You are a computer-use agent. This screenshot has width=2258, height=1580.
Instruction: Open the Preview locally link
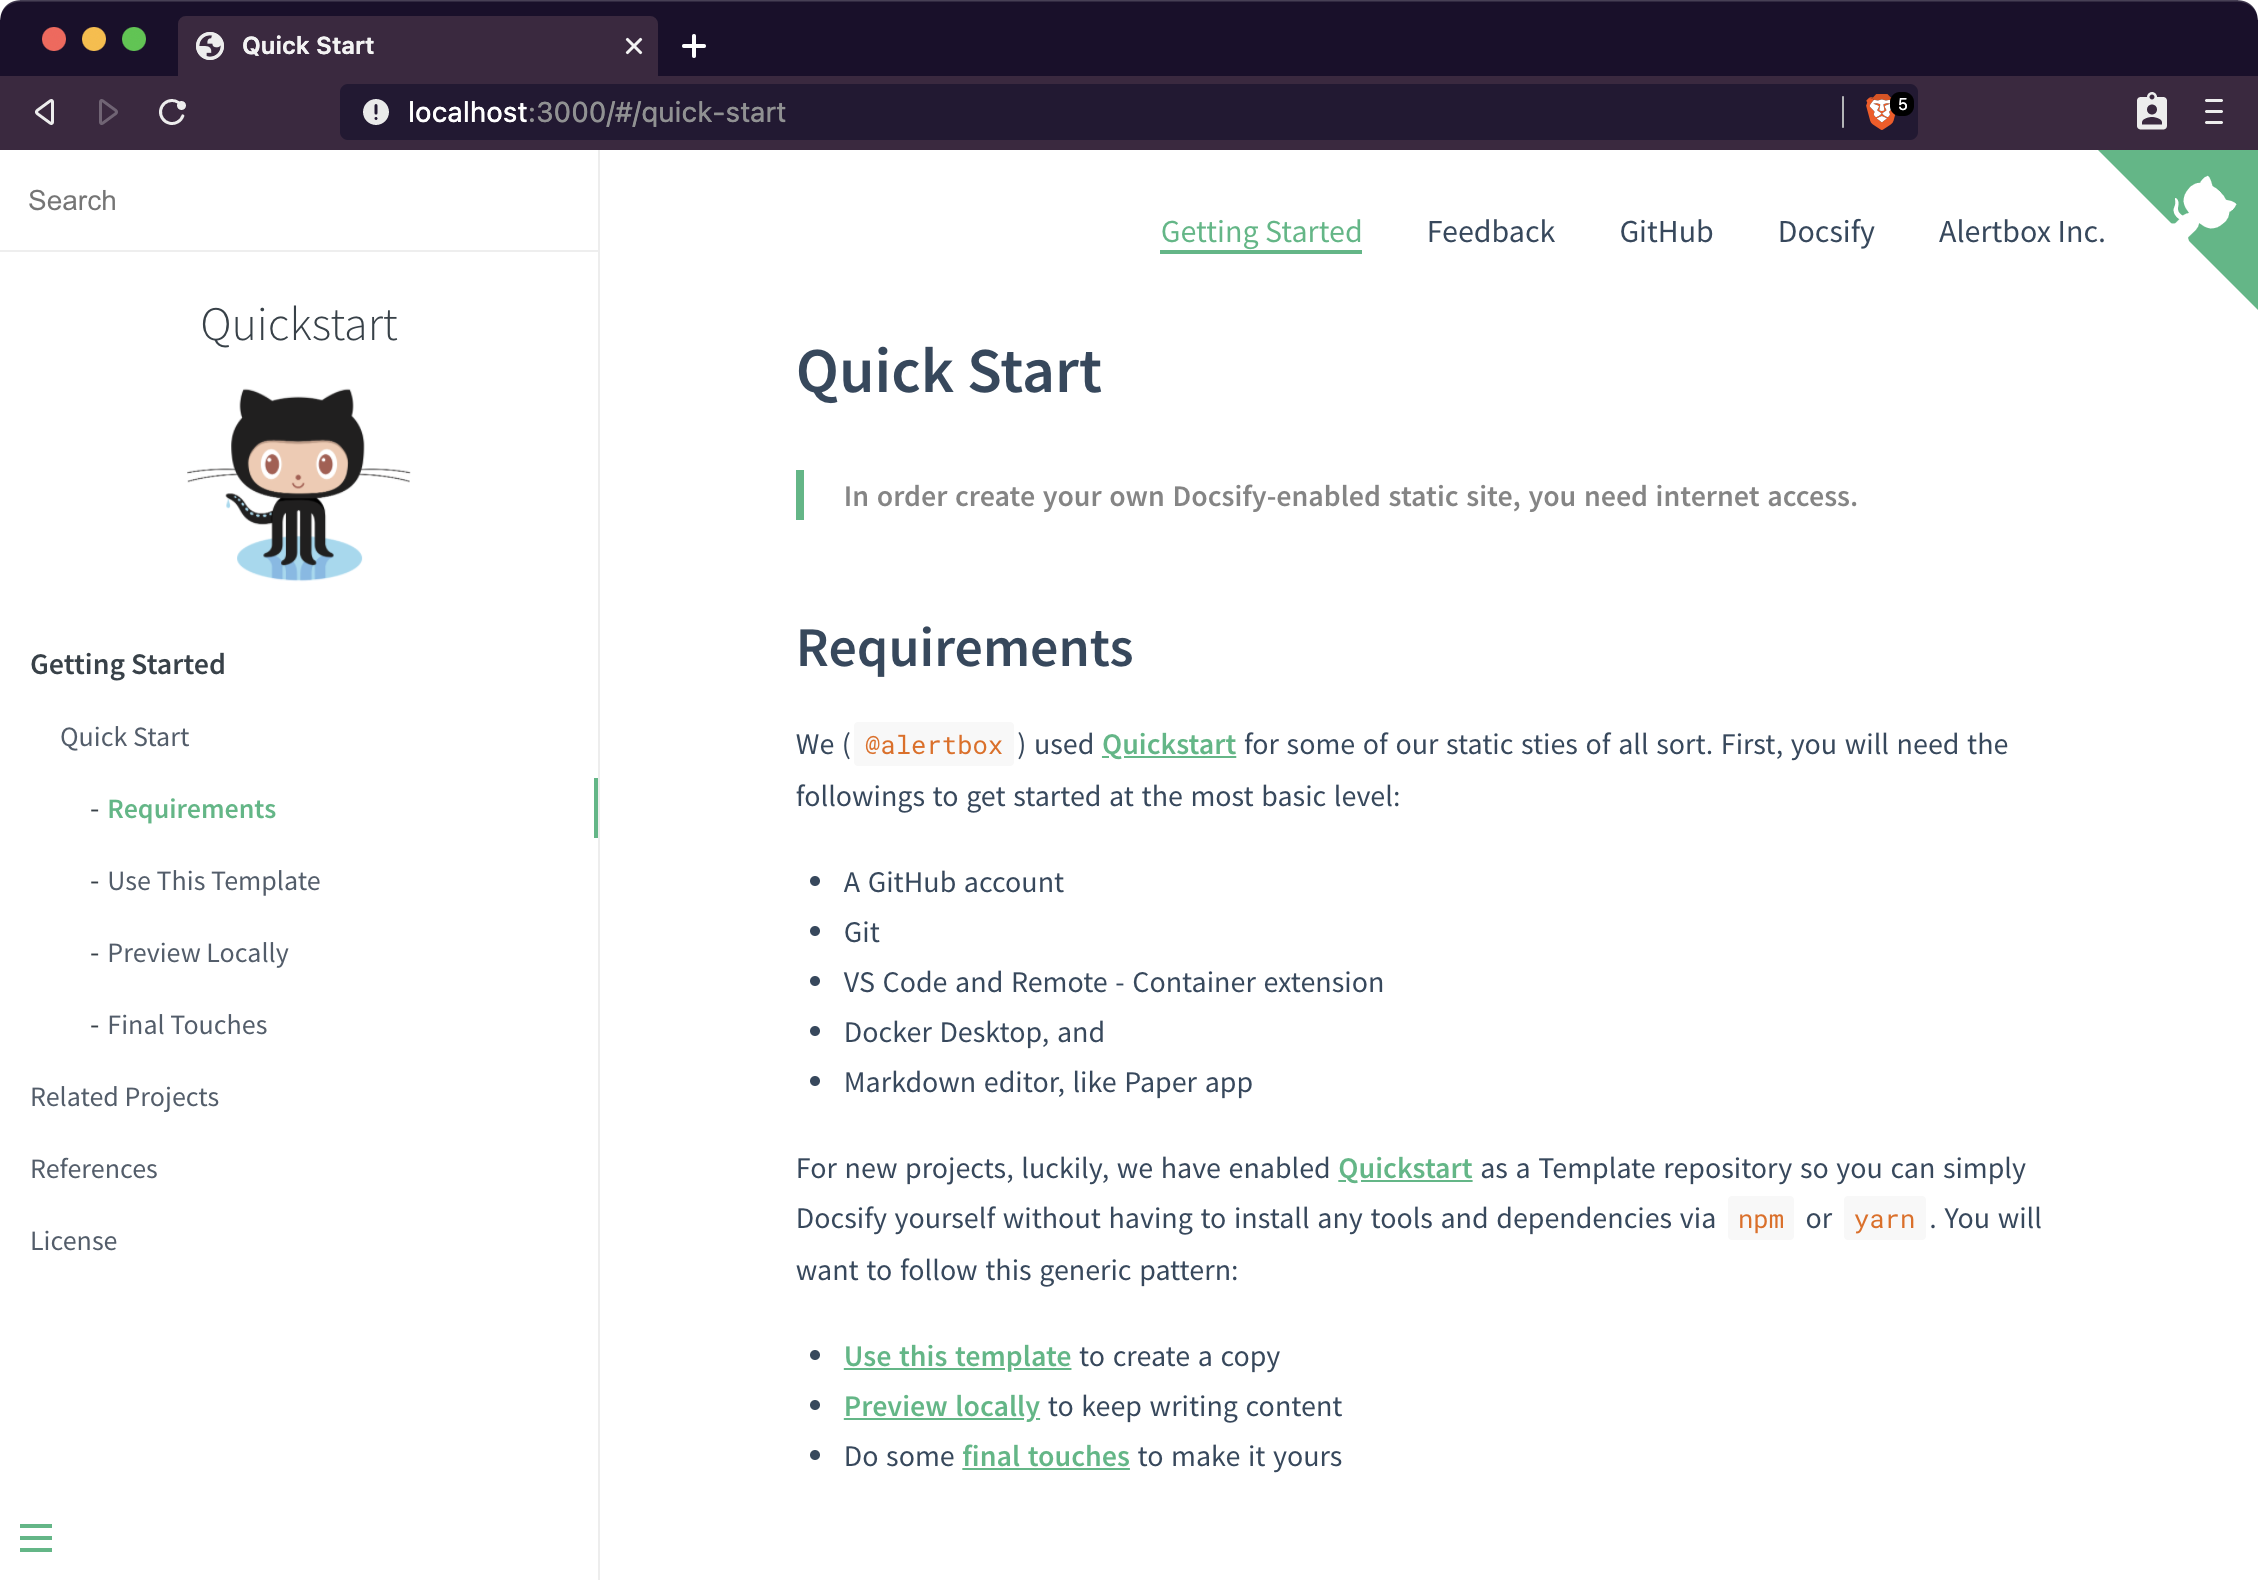click(x=941, y=1406)
